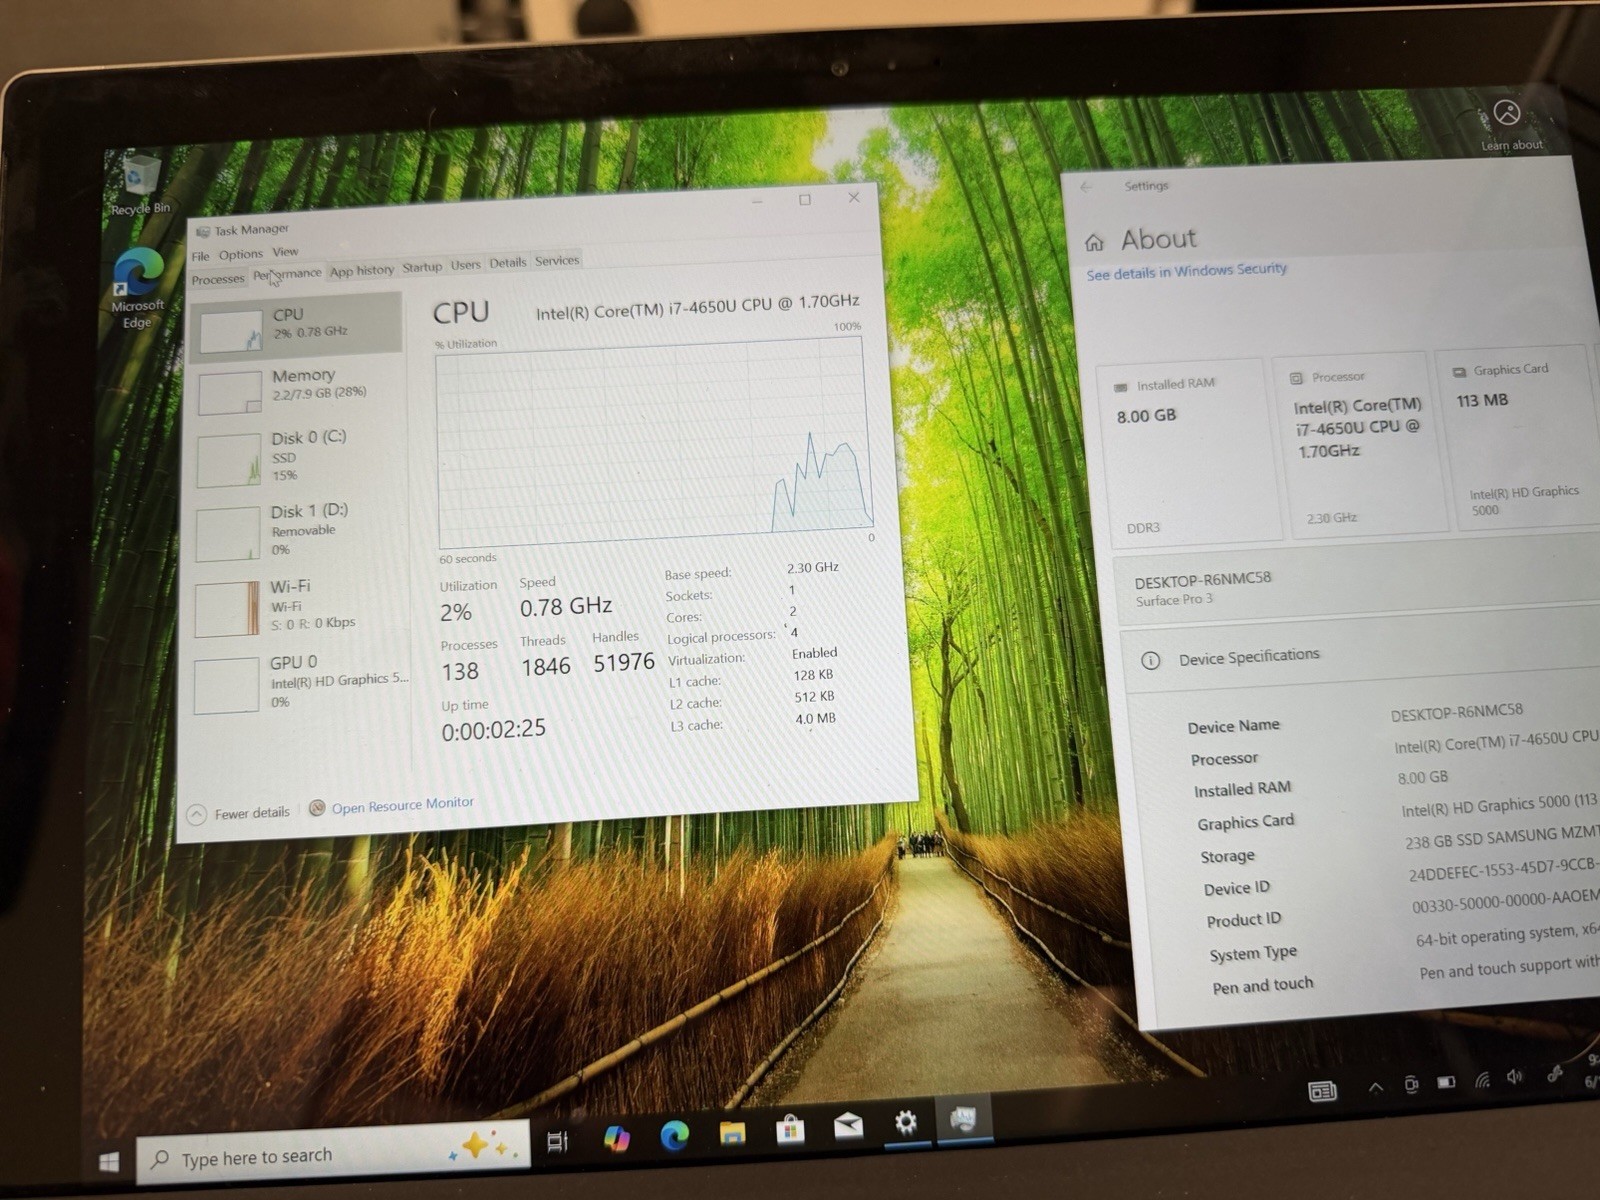Open See details in Windows Security link
Viewport: 1600px width, 1200px height.
1186,271
